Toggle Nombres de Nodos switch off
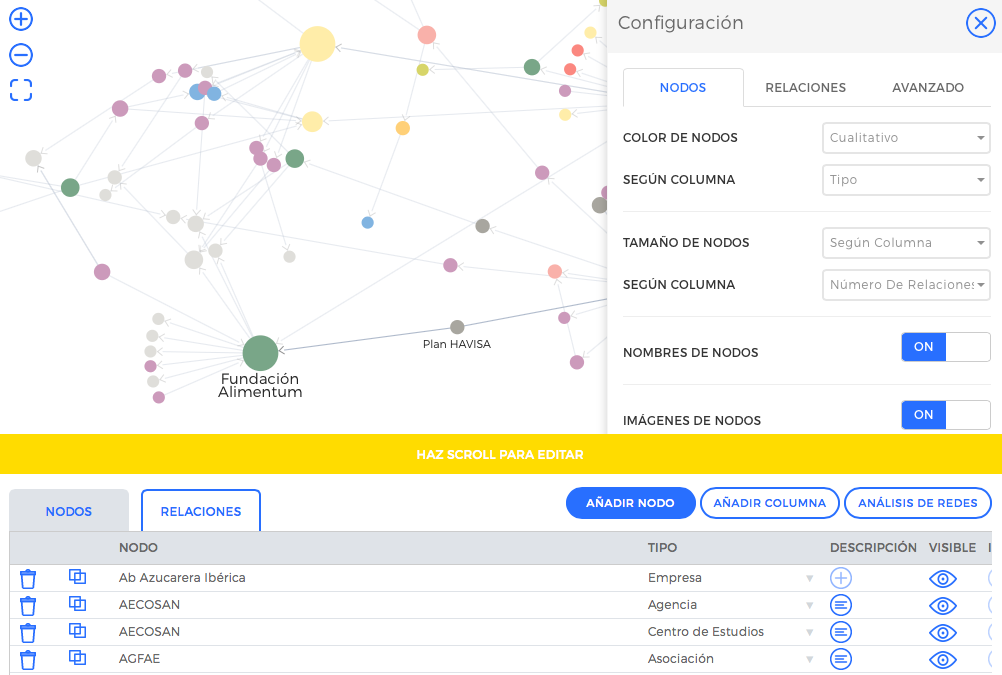 point(945,347)
